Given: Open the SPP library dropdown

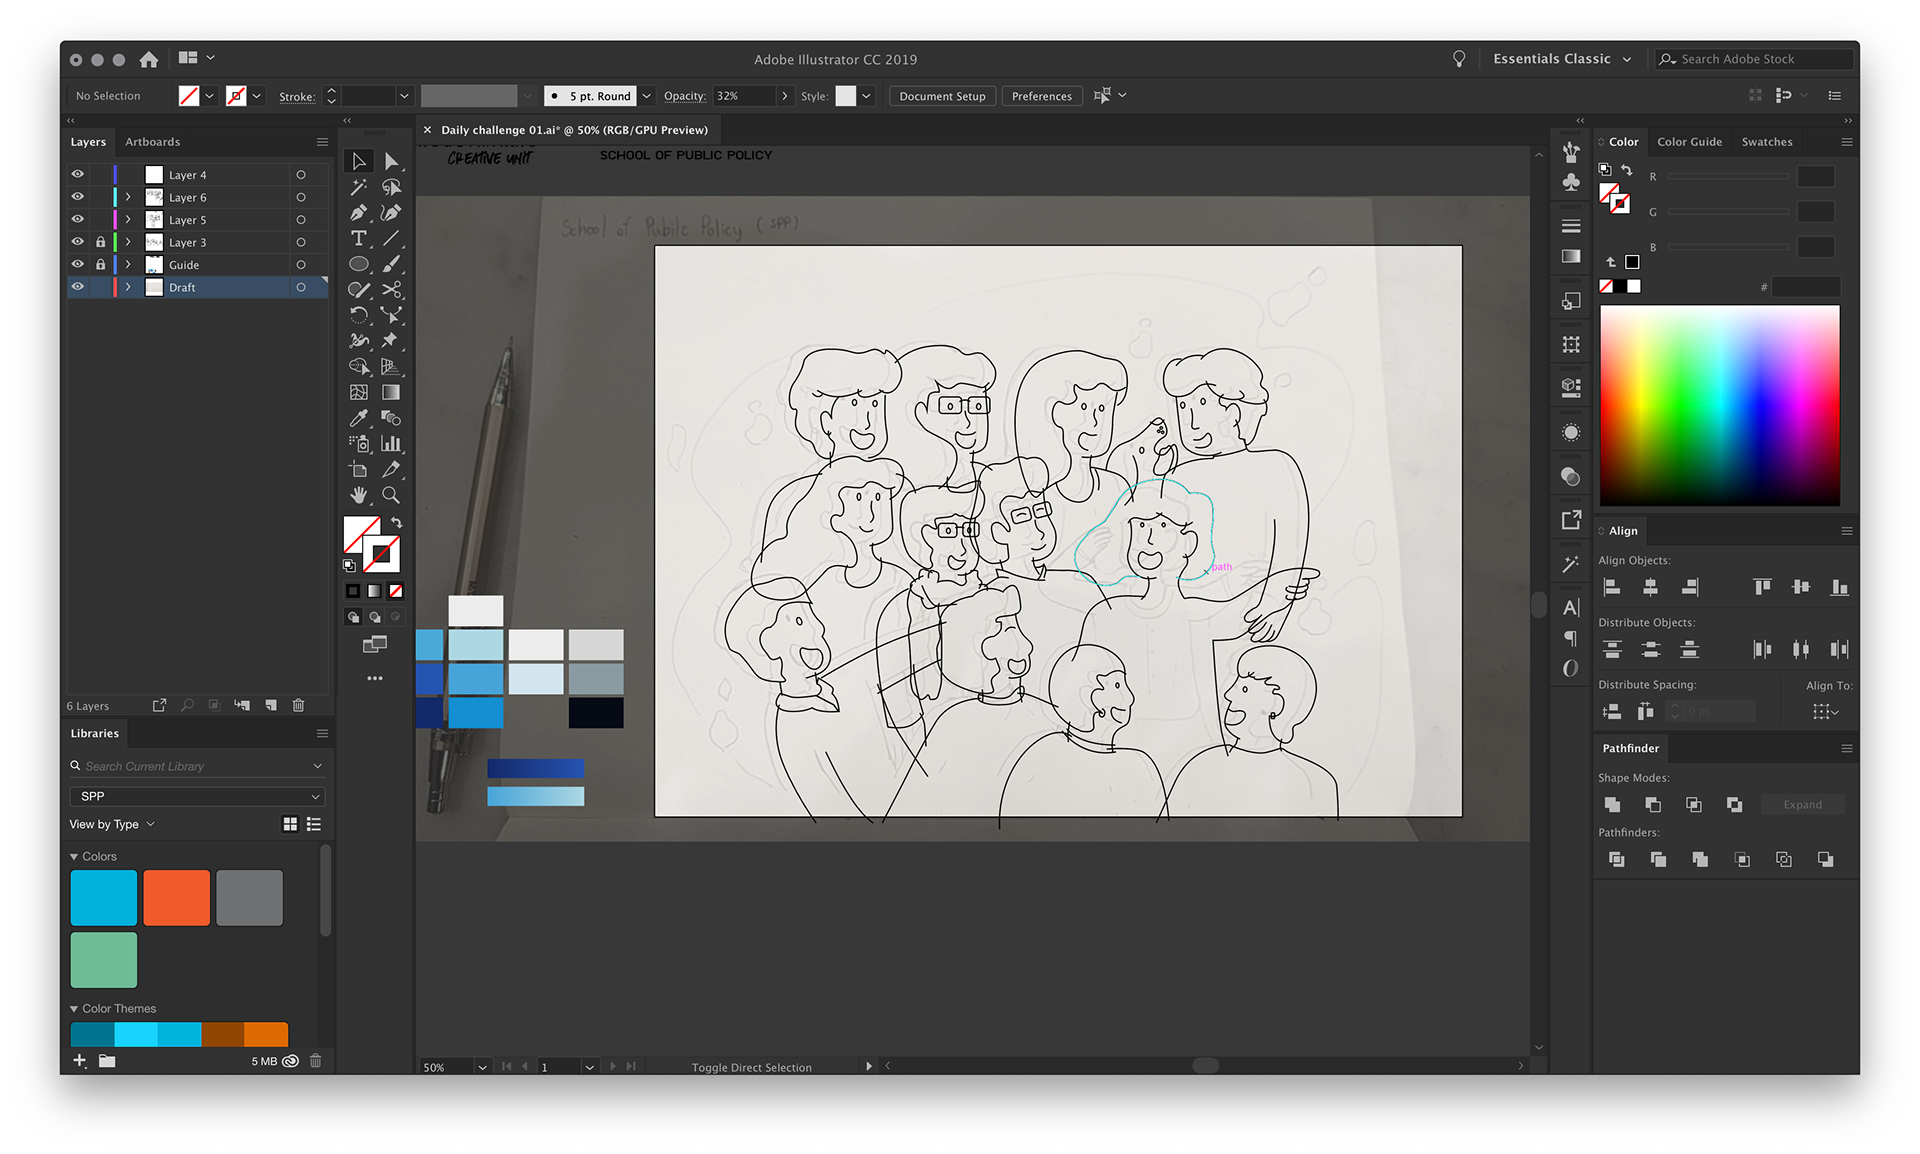Looking at the screenshot, I should coord(197,796).
